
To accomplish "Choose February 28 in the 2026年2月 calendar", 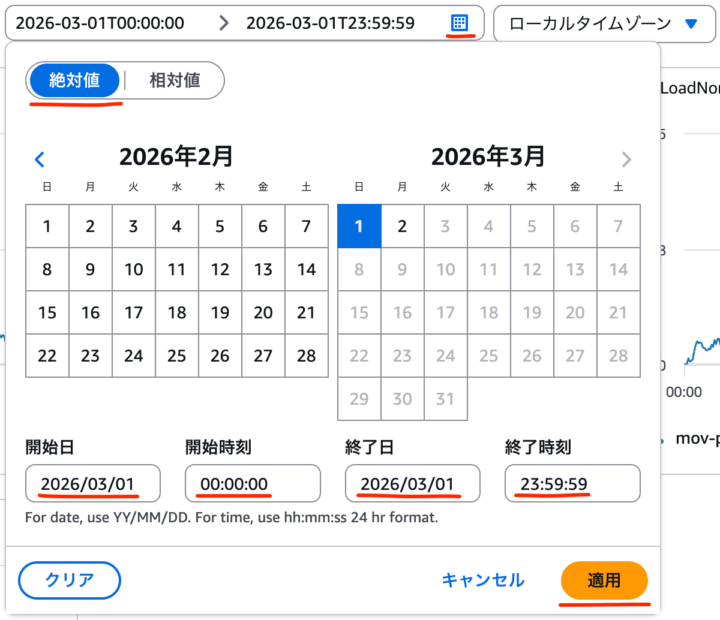I will point(306,356).
